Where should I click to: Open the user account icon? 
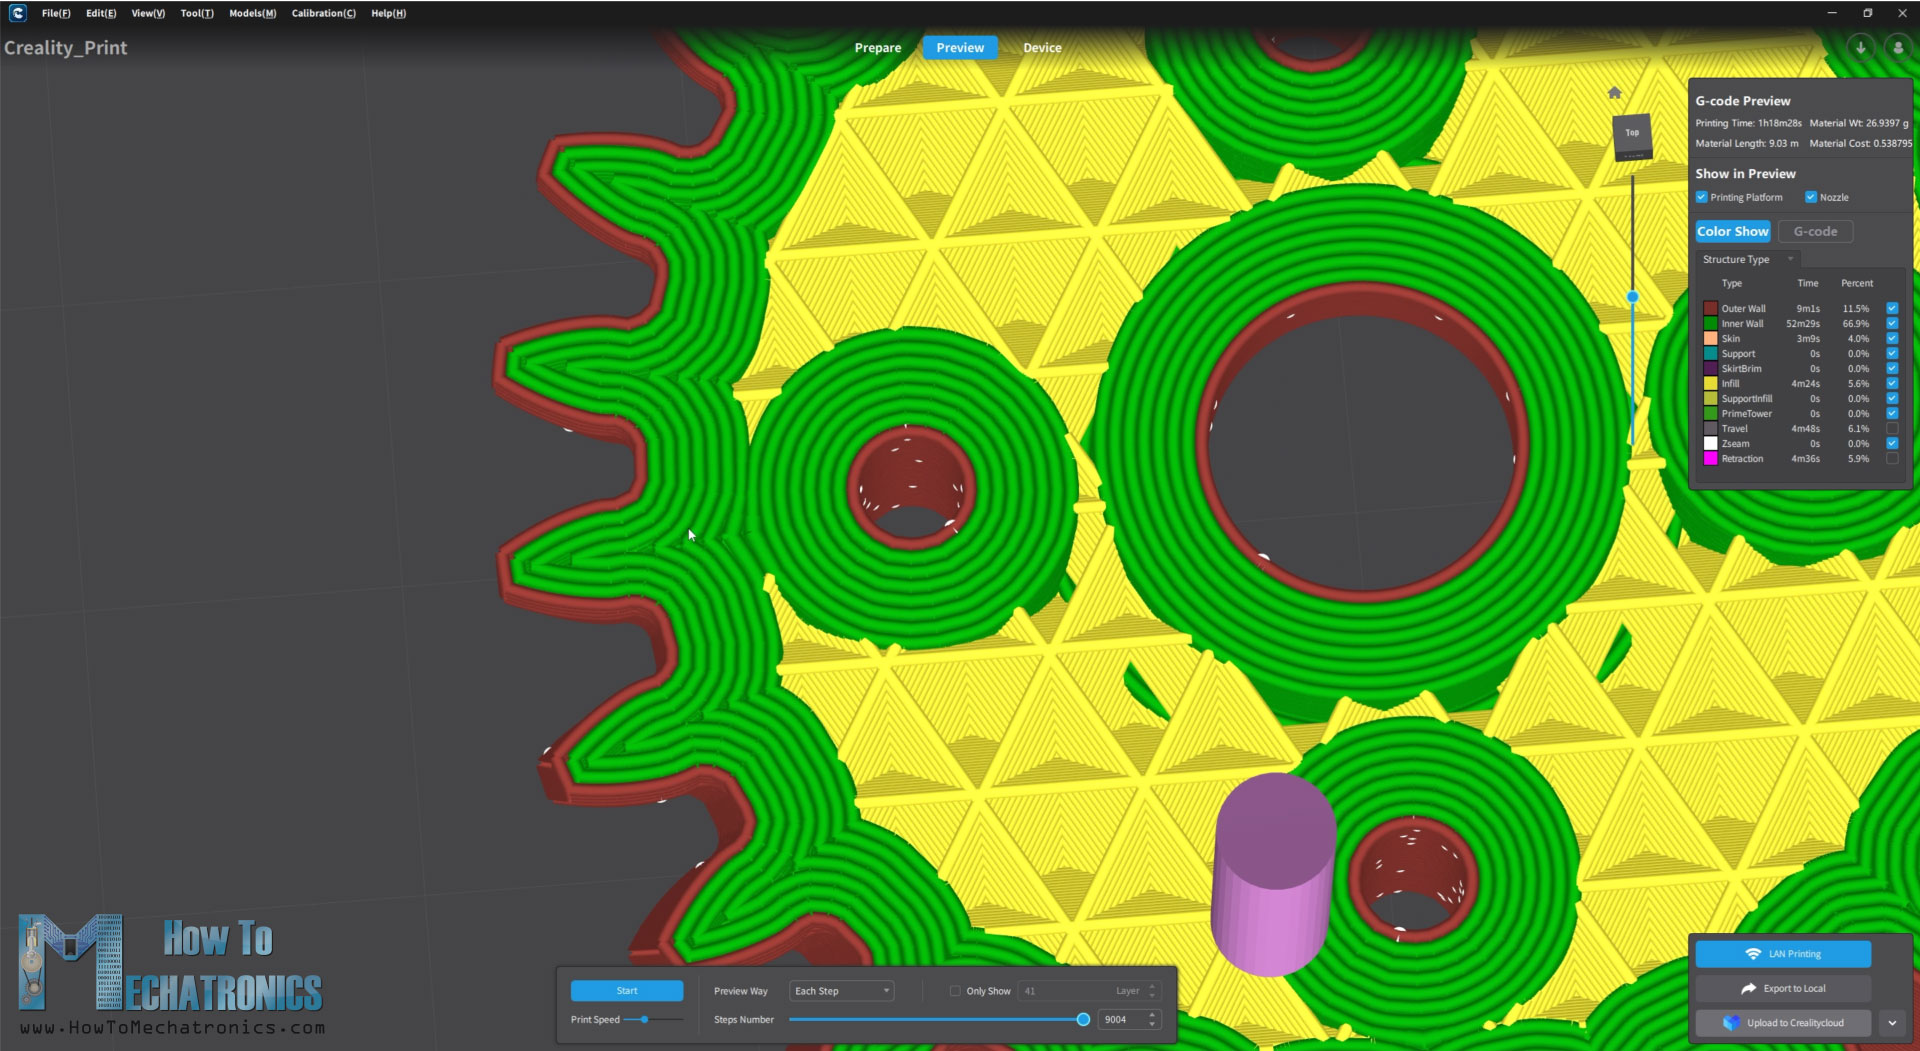(1897, 48)
